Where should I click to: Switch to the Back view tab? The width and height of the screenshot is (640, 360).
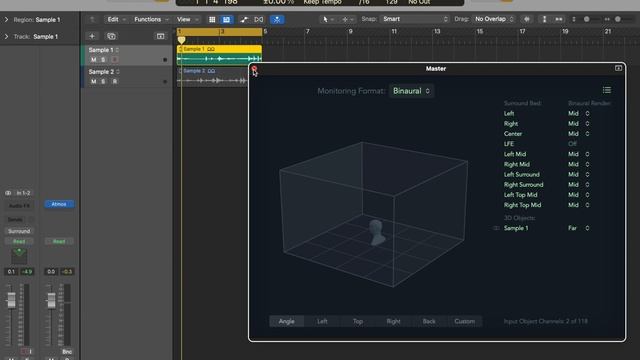coord(429,321)
